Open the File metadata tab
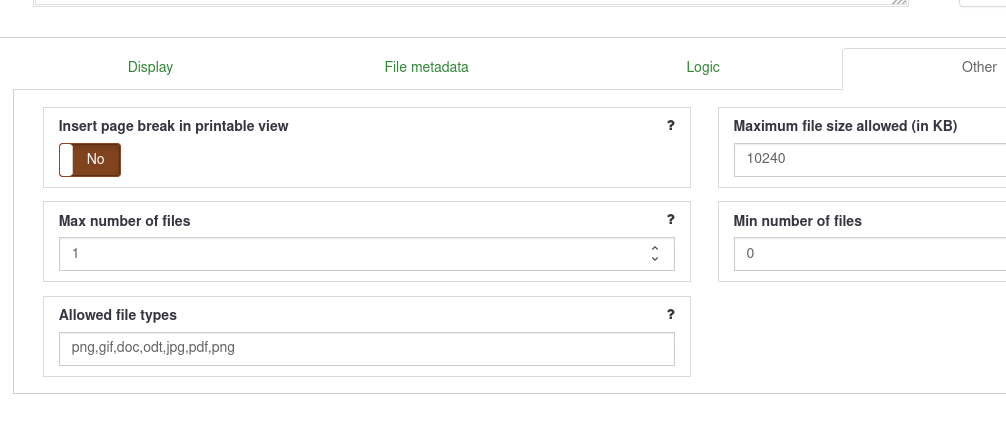This screenshot has width=1006, height=438. 426,67
